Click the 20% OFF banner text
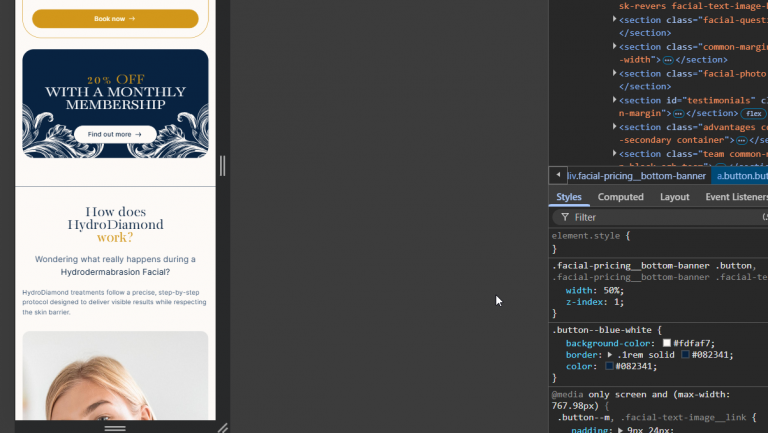The height and width of the screenshot is (433, 768). (x=116, y=79)
